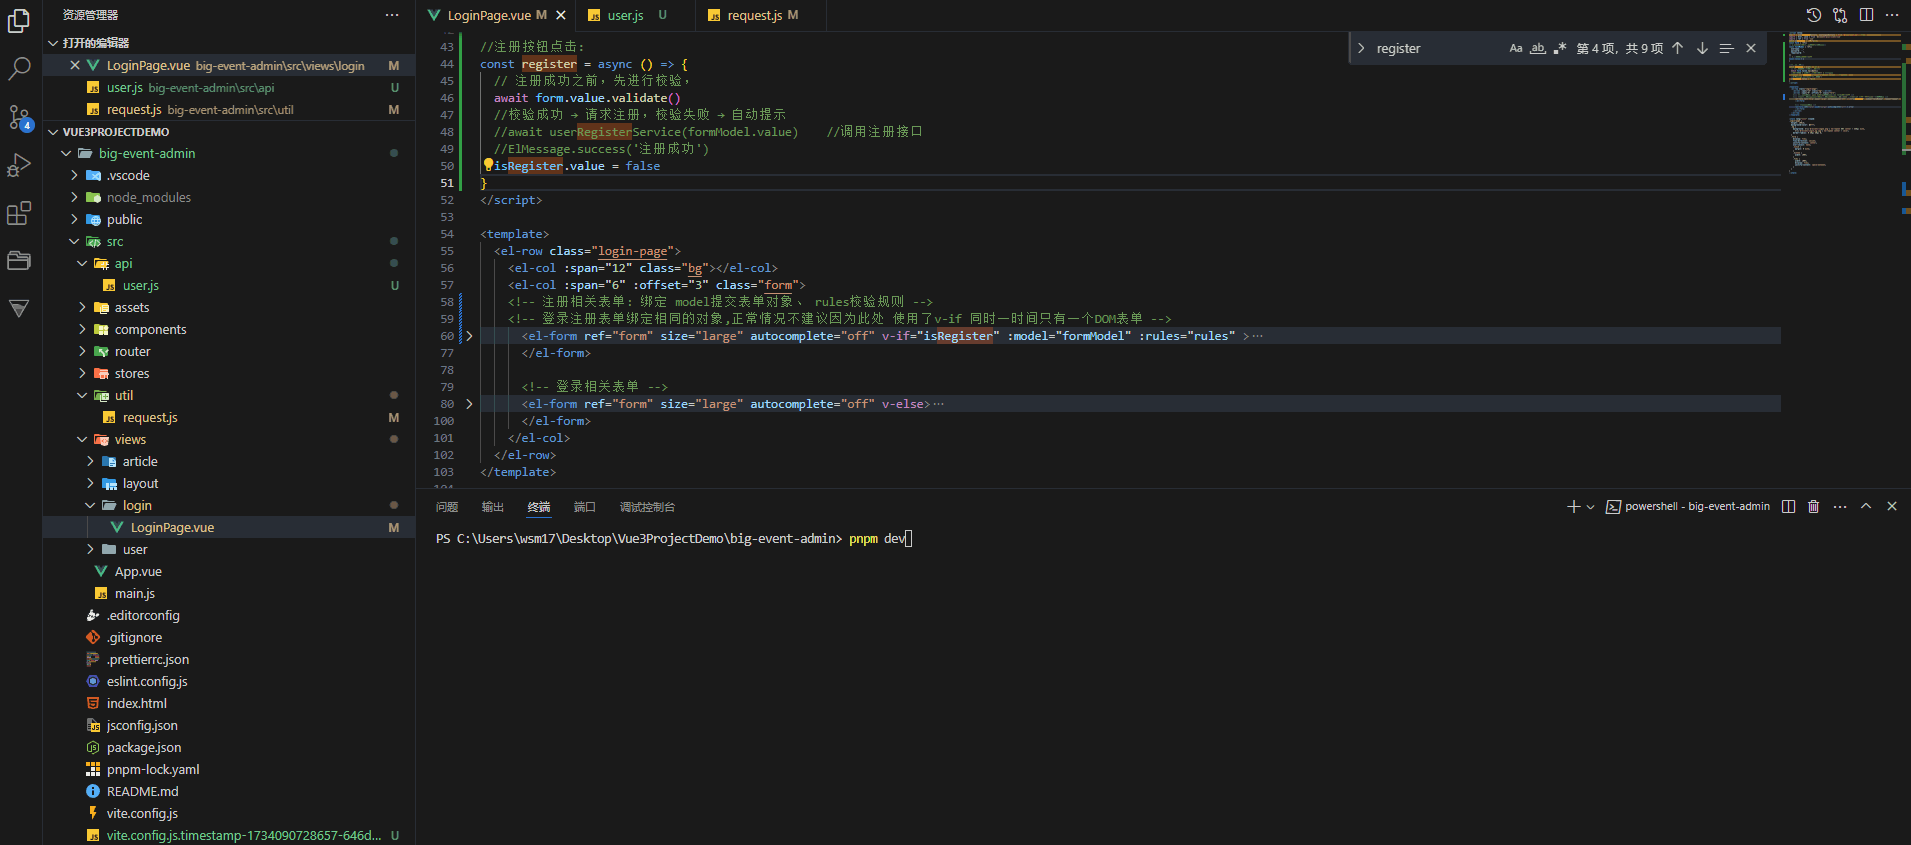Collapse the src folder
Screen dimensions: 1911x845
coord(74,241)
